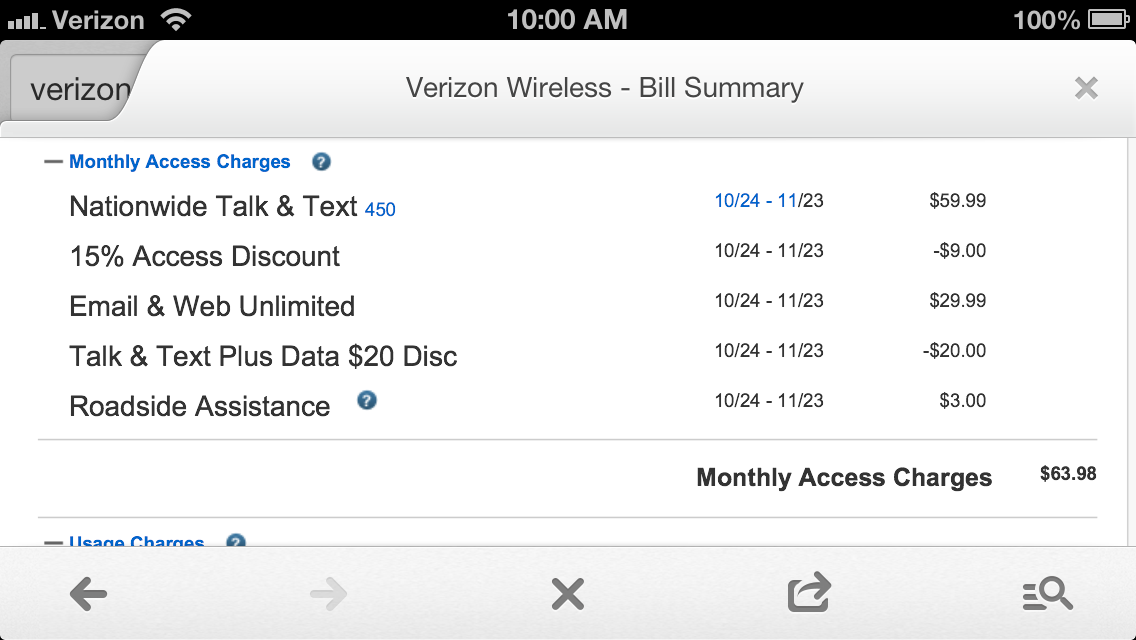This screenshot has height=640, width=1136.
Task: Close the Bill Summary page with X
Action: click(x=1086, y=88)
